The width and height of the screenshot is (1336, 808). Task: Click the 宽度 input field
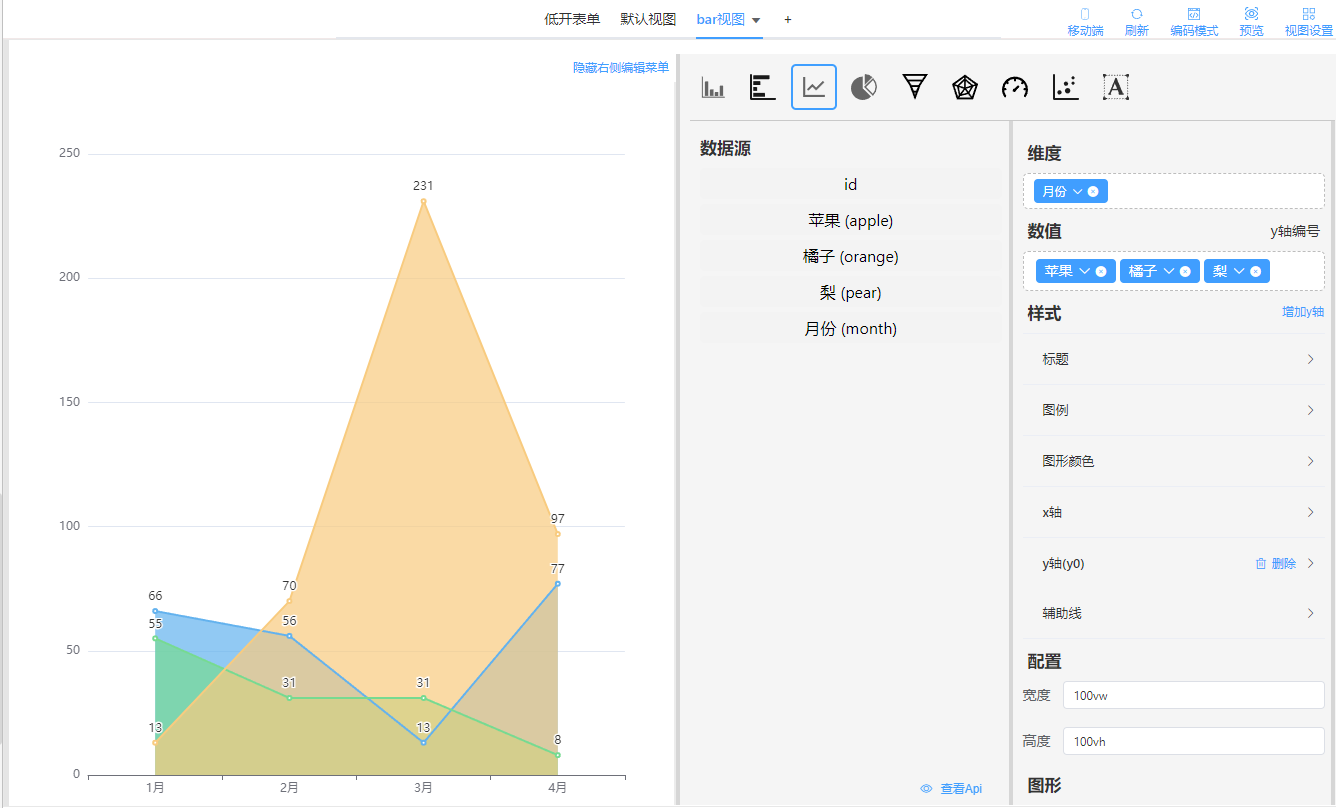pyautogui.click(x=1193, y=695)
